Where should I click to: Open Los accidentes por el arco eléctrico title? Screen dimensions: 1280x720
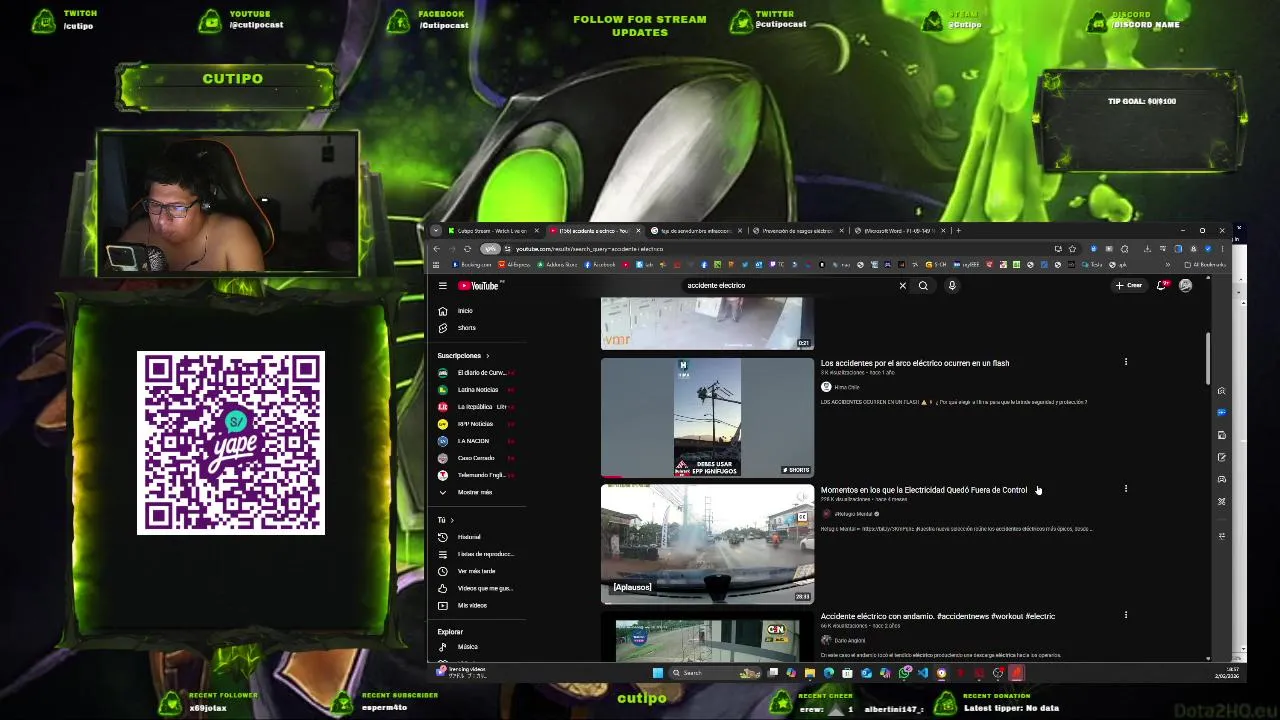coord(915,363)
